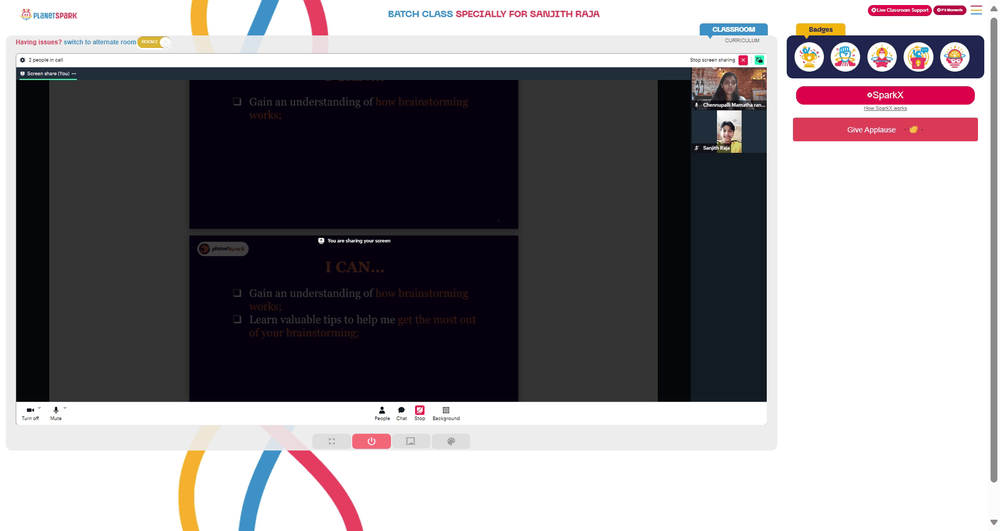Open the hamburger menu
The image size is (1000, 531).
tap(976, 10)
